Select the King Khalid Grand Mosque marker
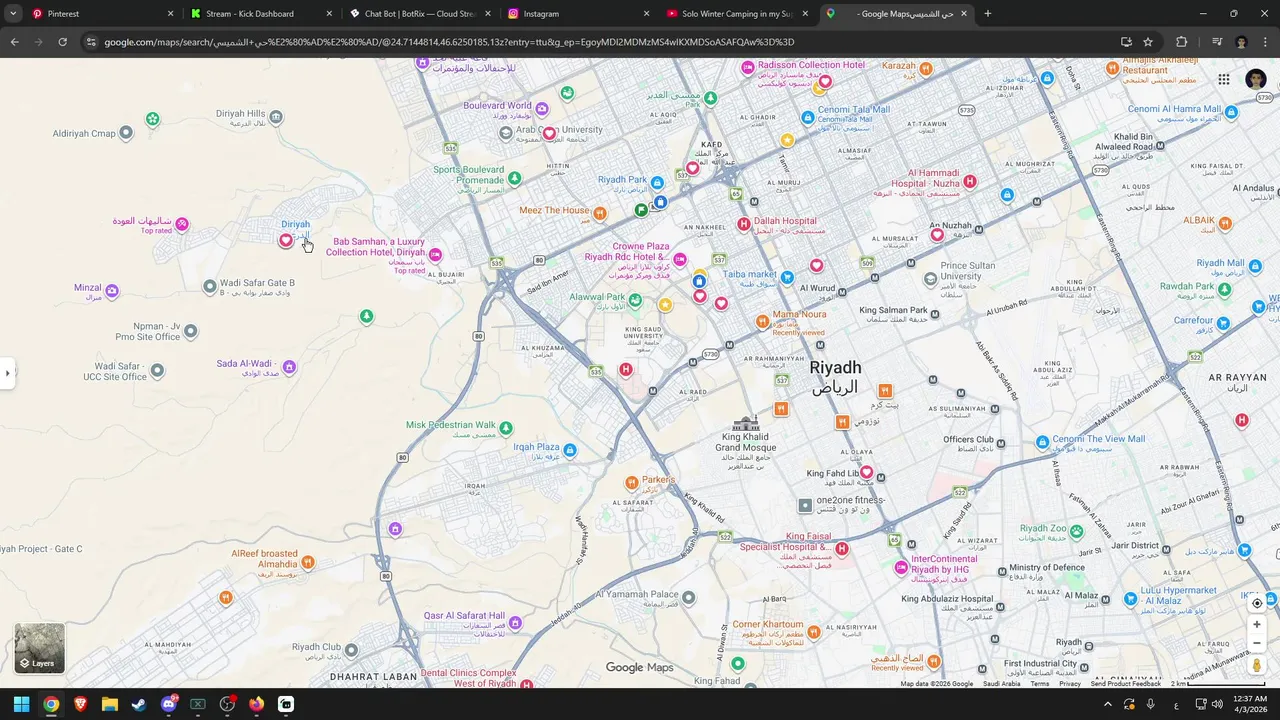Viewport: 1280px width, 720px height. (x=746, y=424)
